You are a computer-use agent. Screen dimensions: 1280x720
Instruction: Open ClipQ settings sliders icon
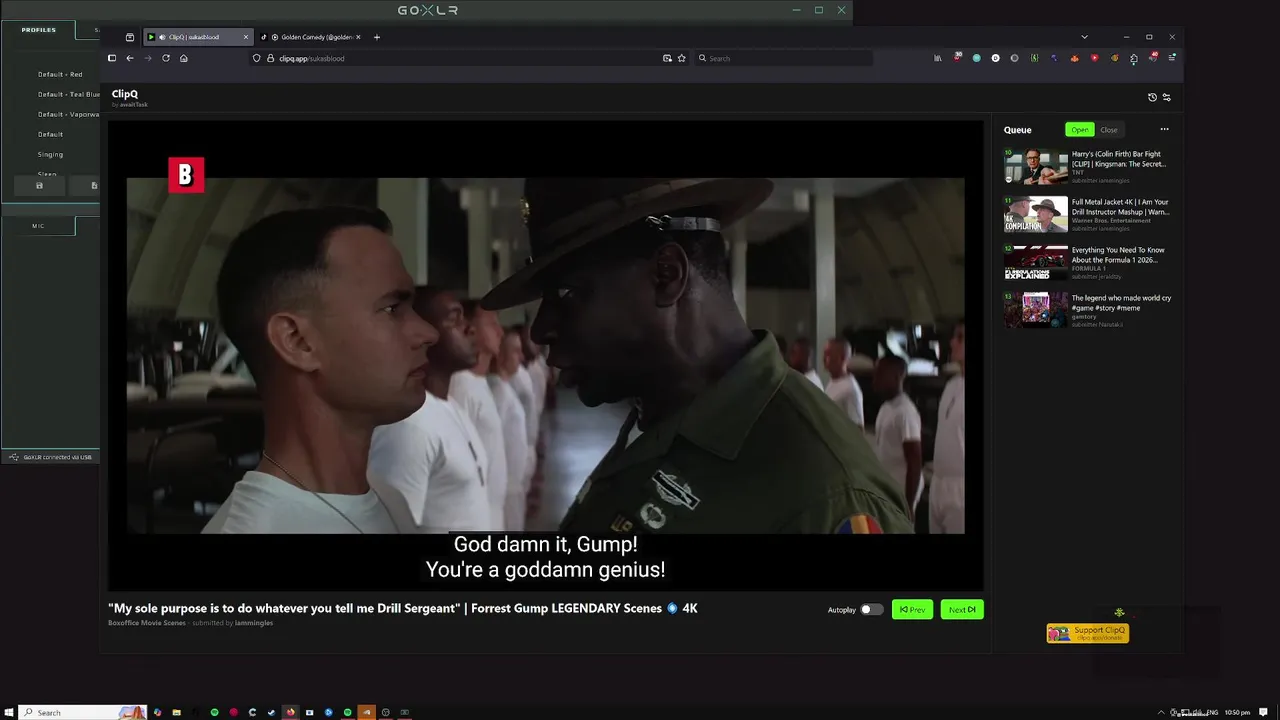pos(1166,97)
